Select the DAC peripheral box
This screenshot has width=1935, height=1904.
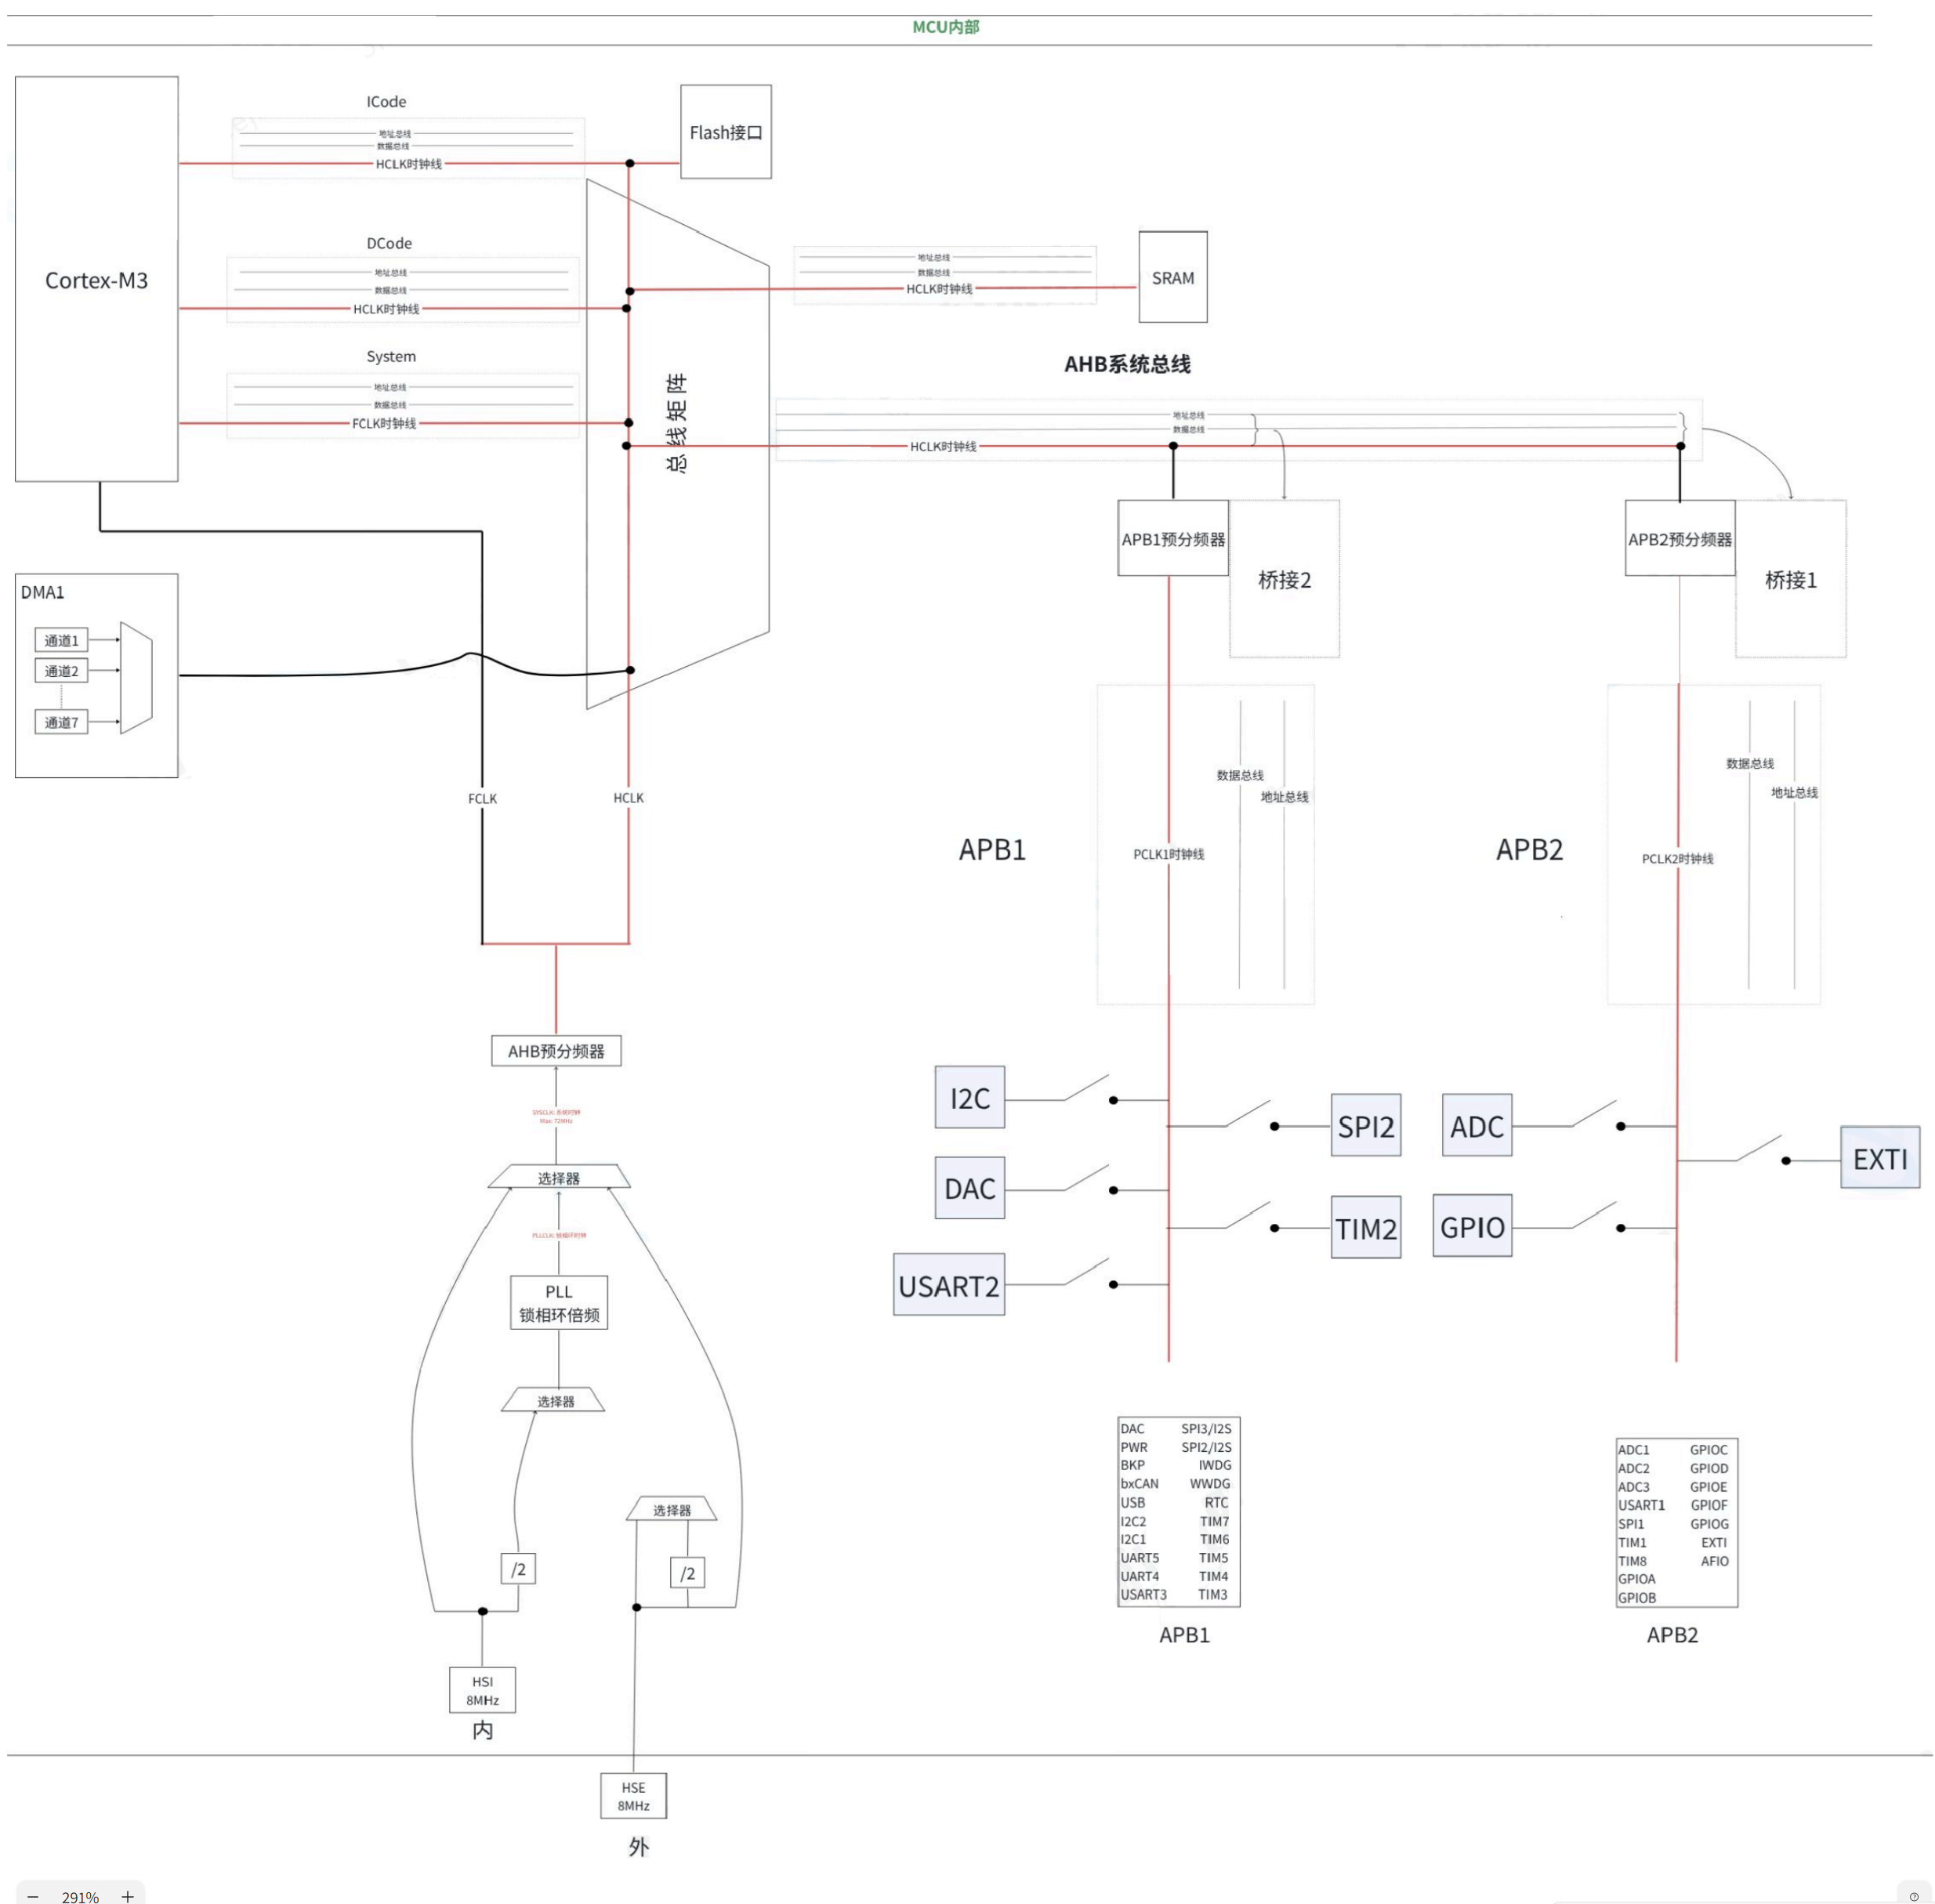pyautogui.click(x=969, y=1188)
